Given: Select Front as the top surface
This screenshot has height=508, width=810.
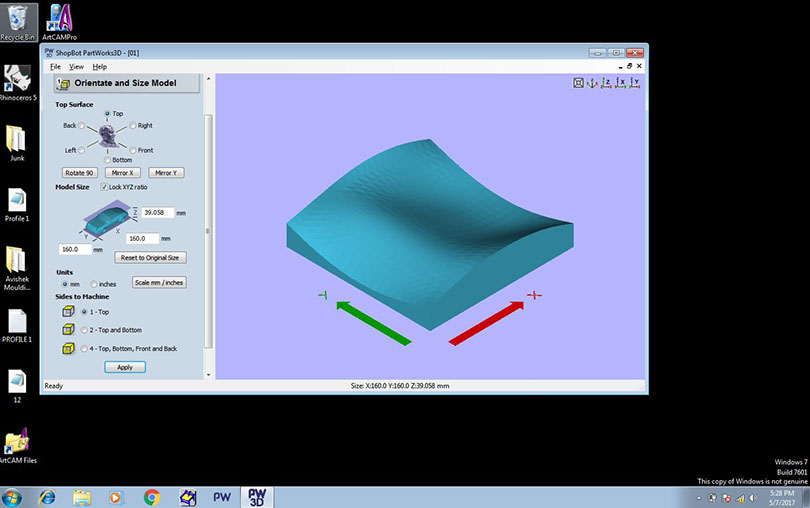Looking at the screenshot, I should coord(133,150).
